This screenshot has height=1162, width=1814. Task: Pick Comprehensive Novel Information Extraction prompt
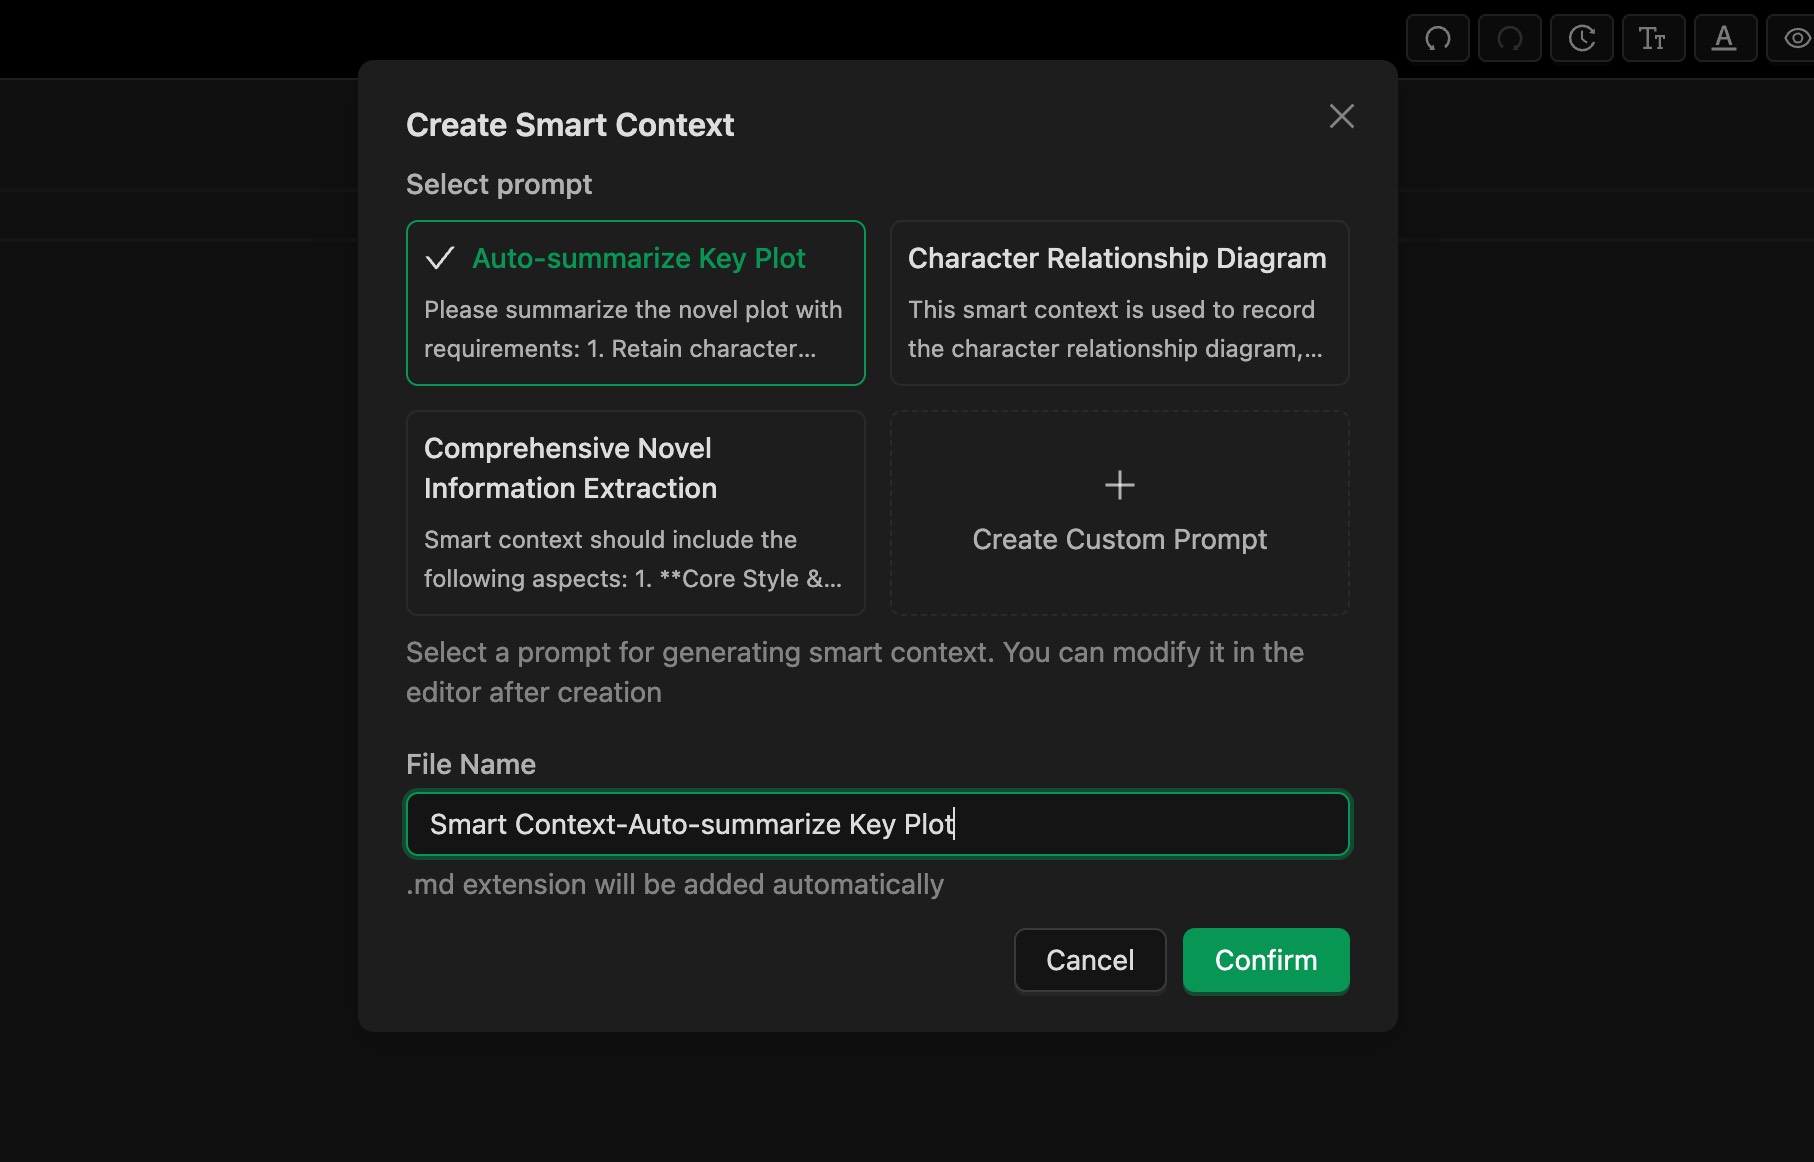tap(570, 468)
